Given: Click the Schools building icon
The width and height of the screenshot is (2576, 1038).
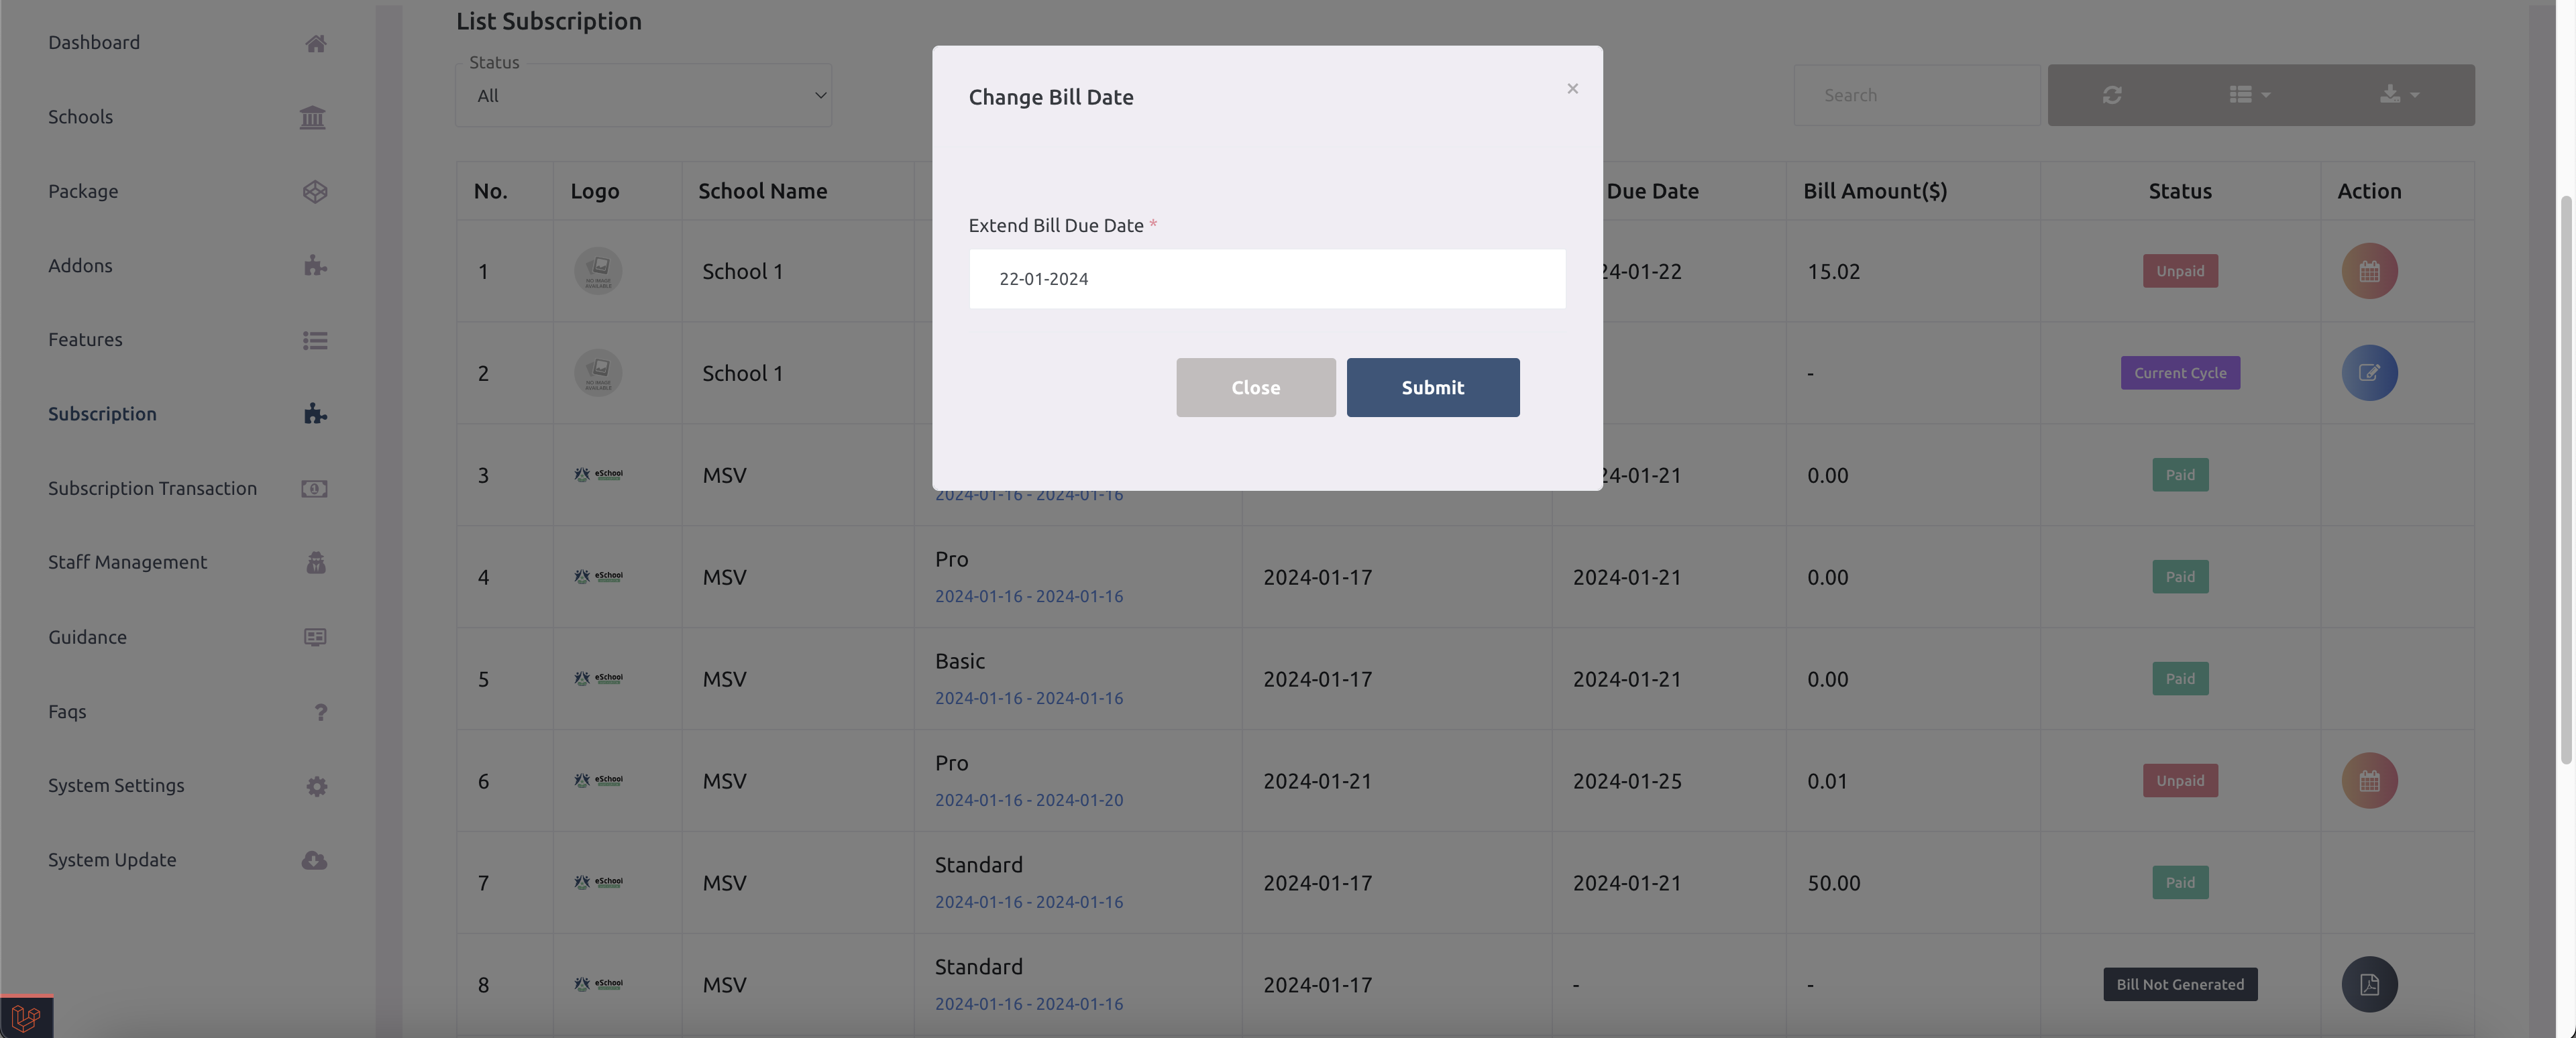Looking at the screenshot, I should coord(312,117).
